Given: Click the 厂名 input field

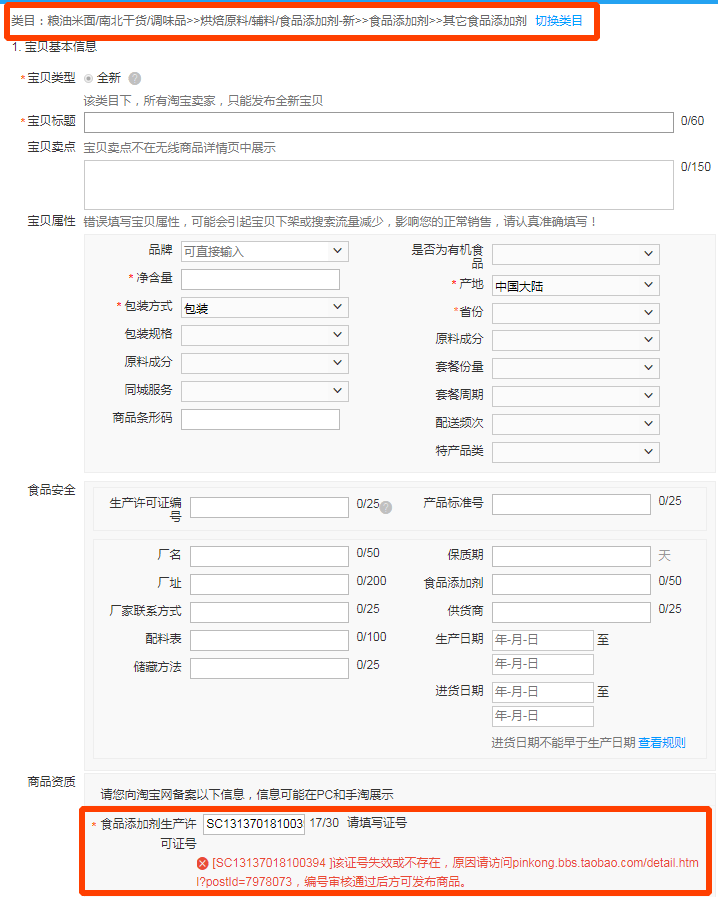Looking at the screenshot, I should coord(269,557).
